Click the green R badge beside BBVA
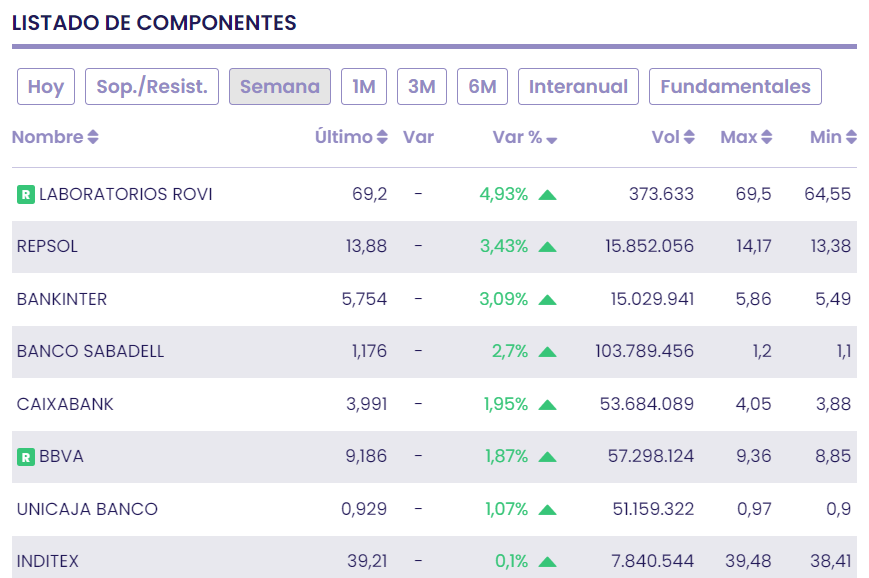This screenshot has height=578, width=869. coord(26,457)
